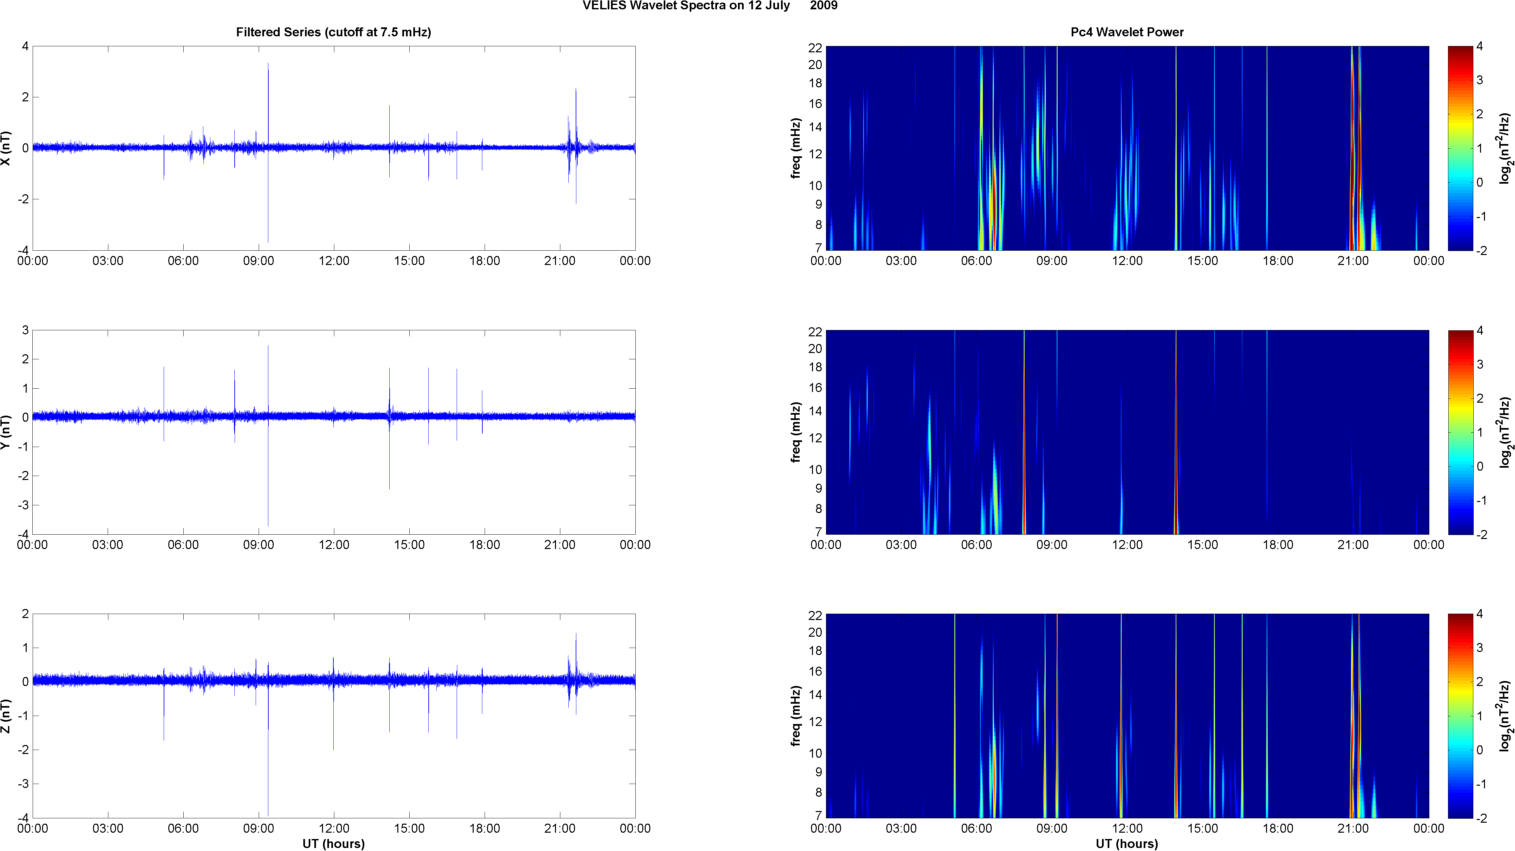The image size is (1515, 851).
Task: Select the Filtered Series cutoff heading
Action: 334,32
